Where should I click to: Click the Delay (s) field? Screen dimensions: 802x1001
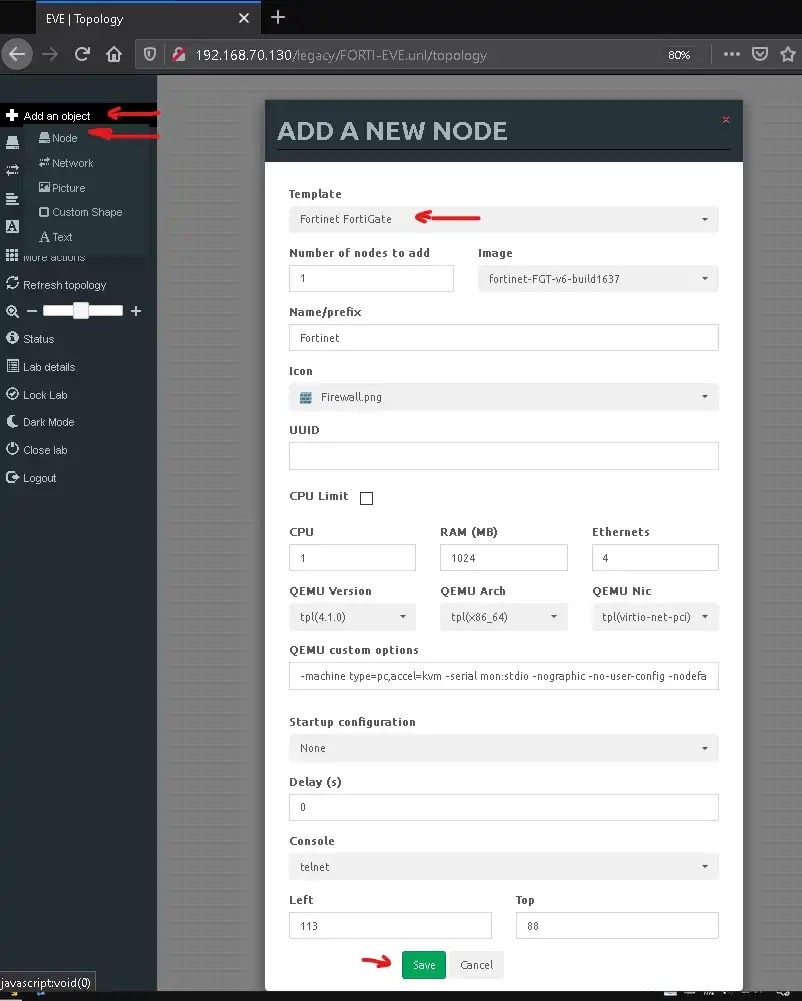504,808
